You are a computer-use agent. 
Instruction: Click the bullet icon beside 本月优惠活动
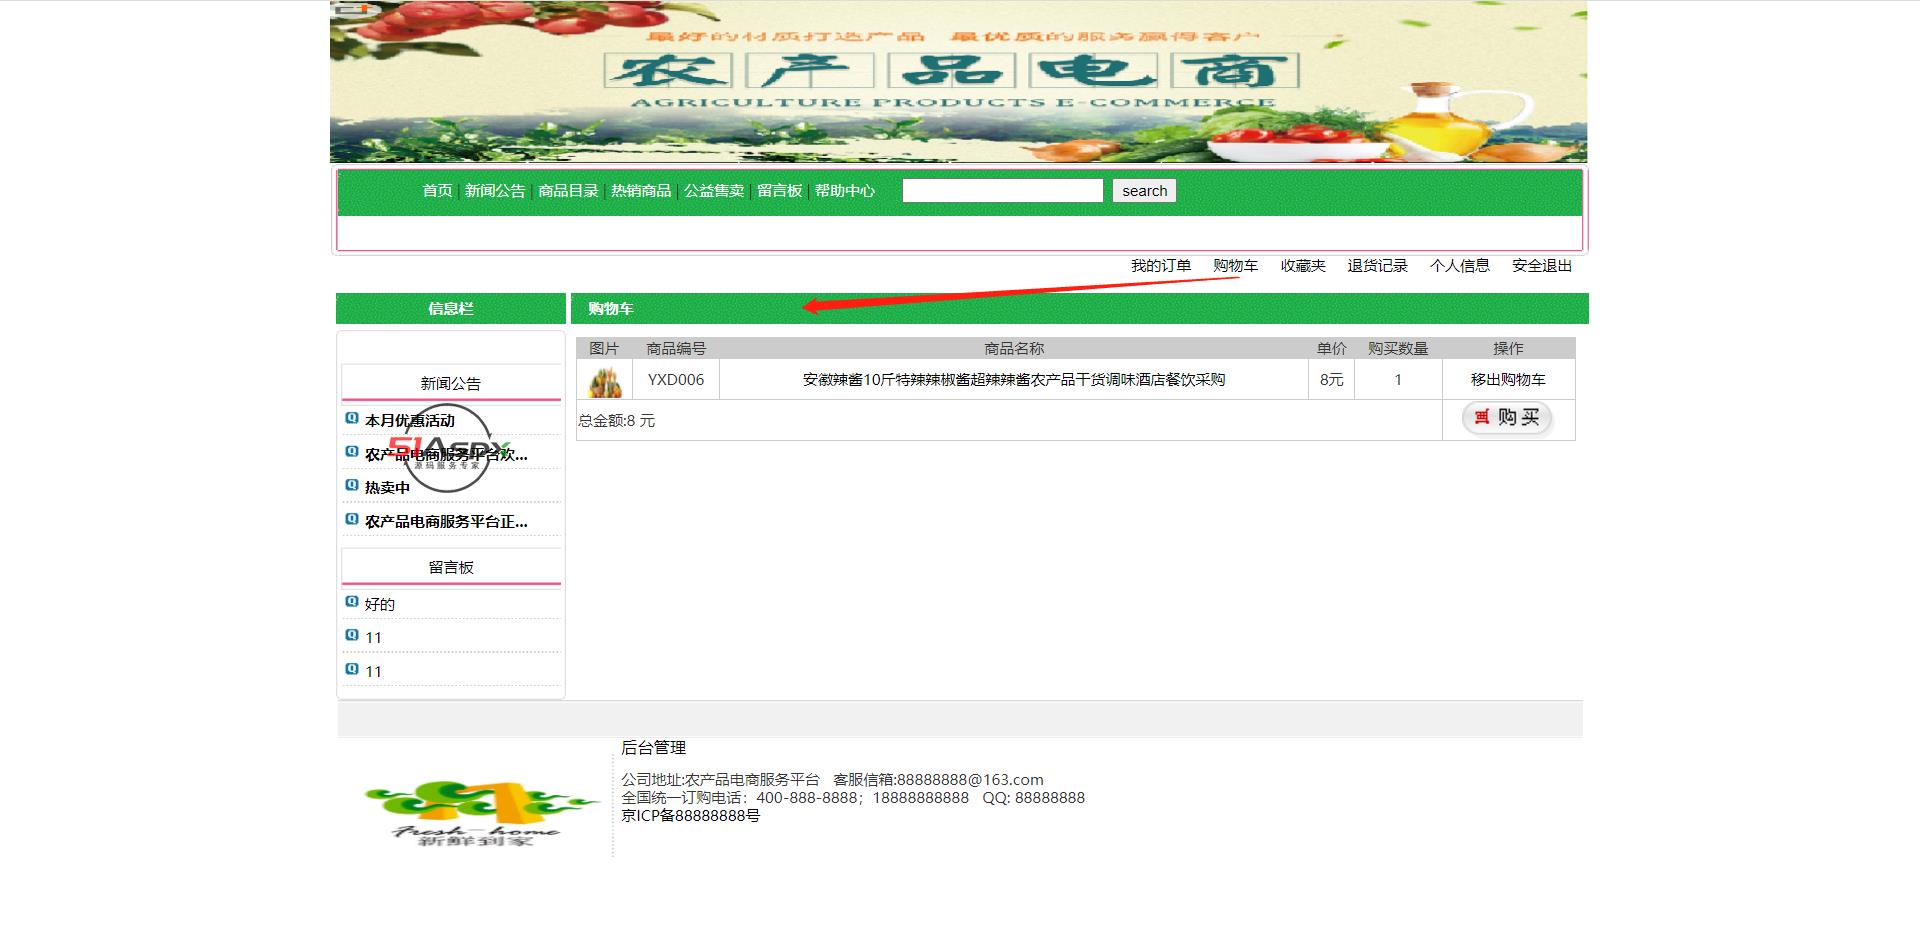(x=352, y=418)
